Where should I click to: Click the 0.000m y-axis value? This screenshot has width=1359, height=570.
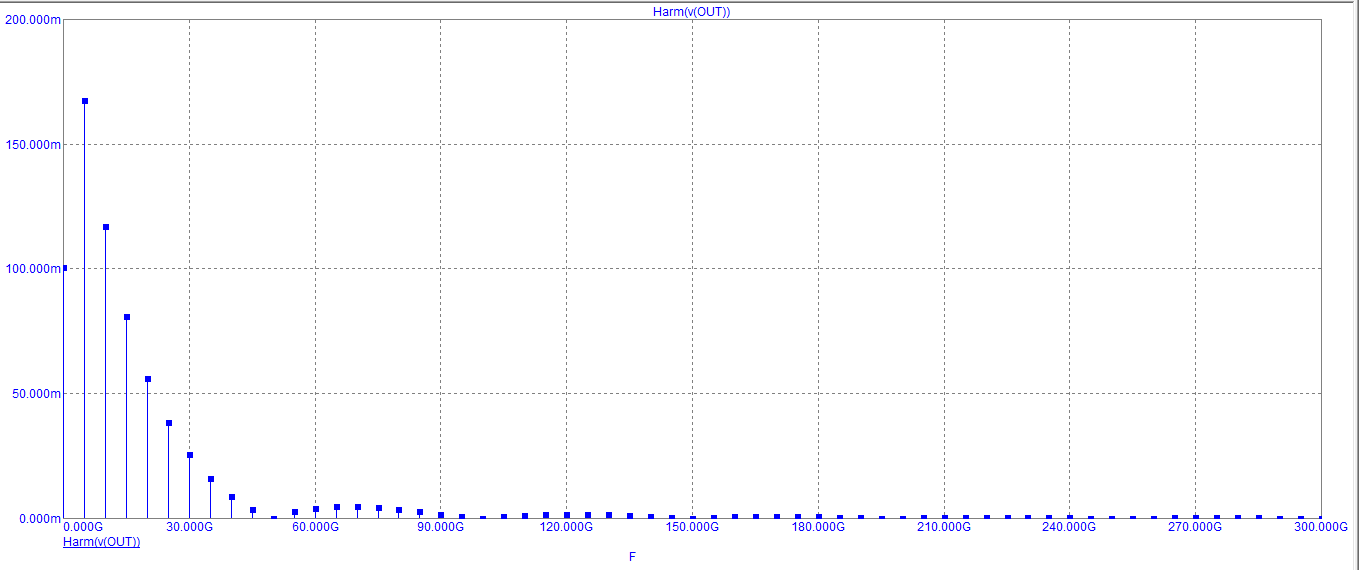pos(38,518)
